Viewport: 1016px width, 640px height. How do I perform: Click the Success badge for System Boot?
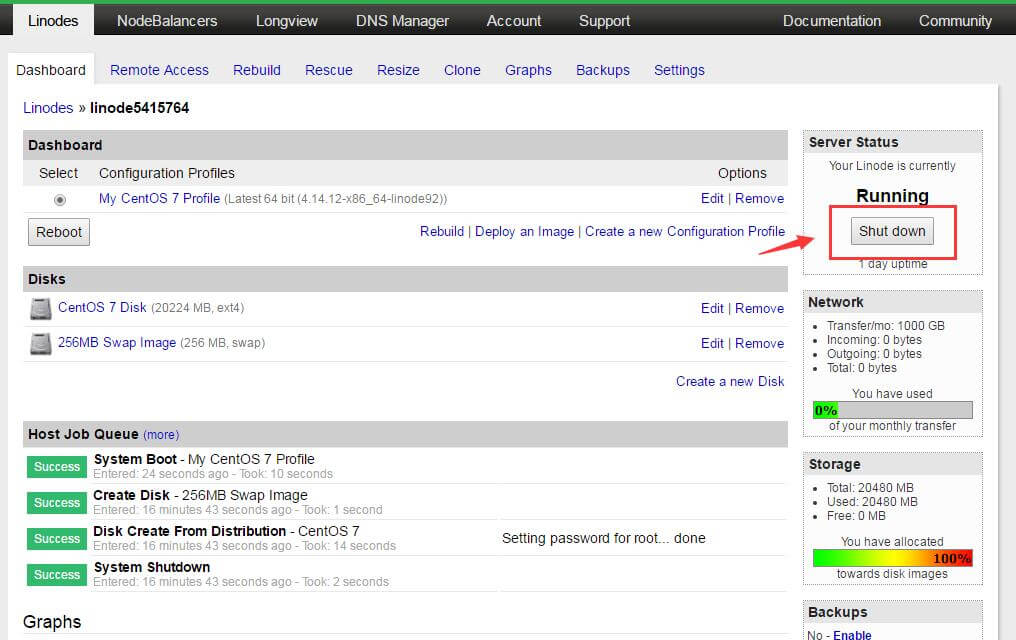[57, 467]
